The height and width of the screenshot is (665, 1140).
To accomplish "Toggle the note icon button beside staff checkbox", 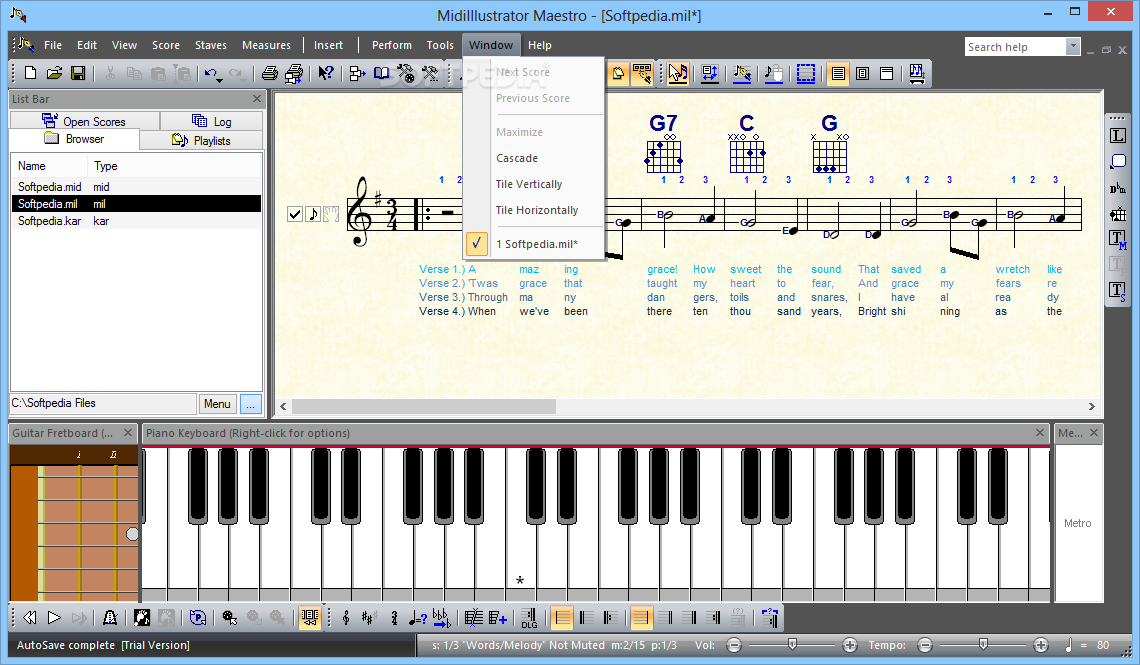I will tap(313, 214).
